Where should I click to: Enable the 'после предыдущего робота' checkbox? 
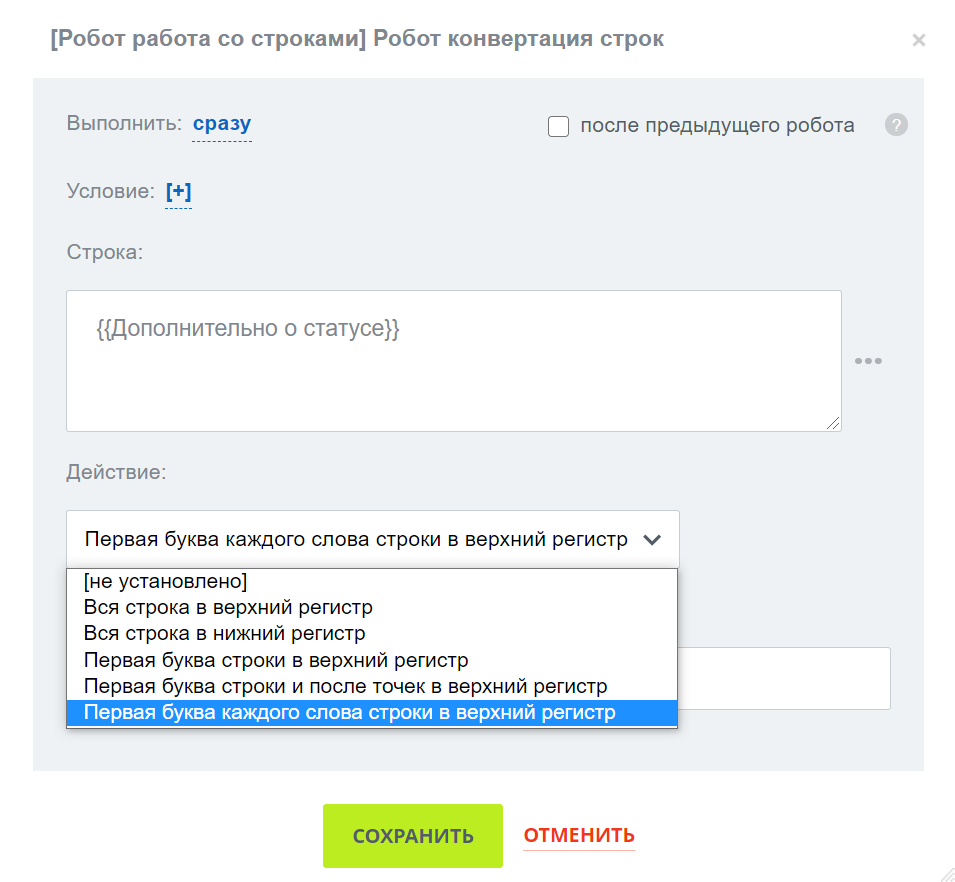(559, 127)
